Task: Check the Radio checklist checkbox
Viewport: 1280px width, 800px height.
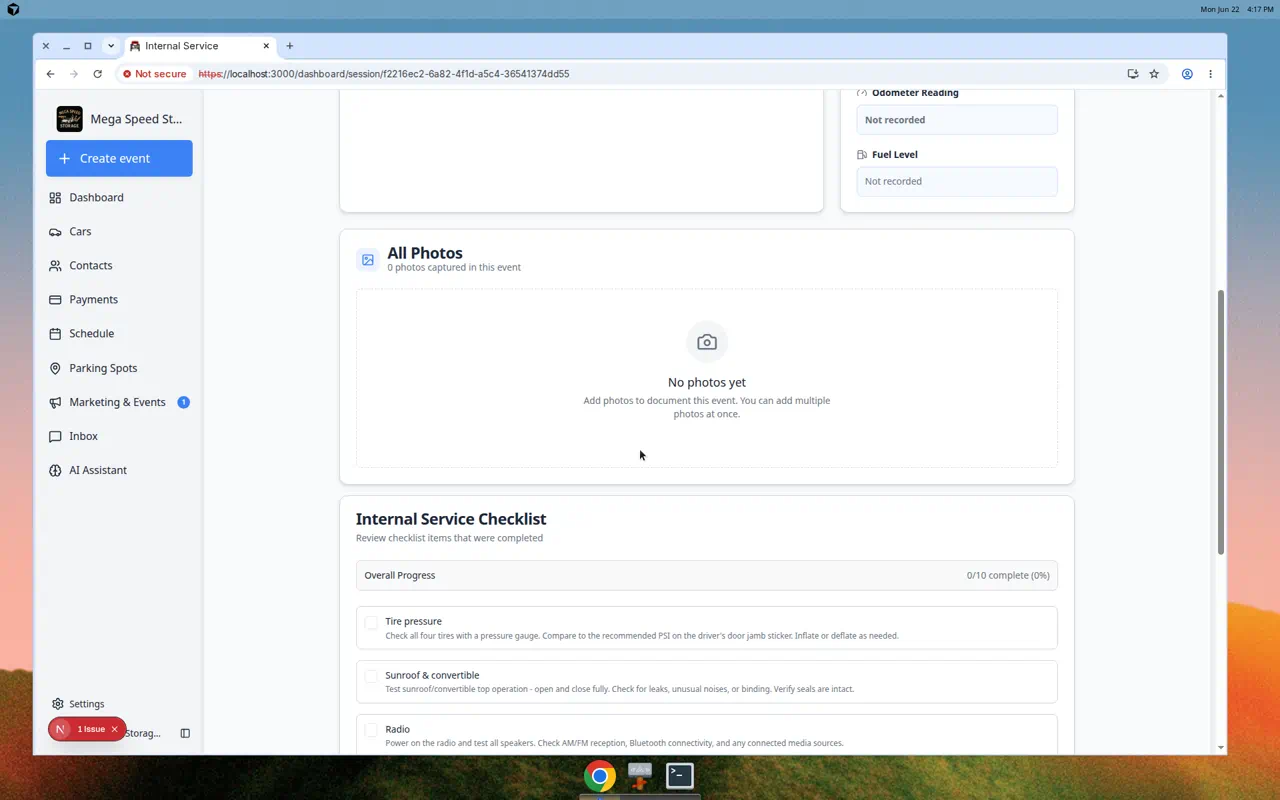Action: tap(371, 730)
